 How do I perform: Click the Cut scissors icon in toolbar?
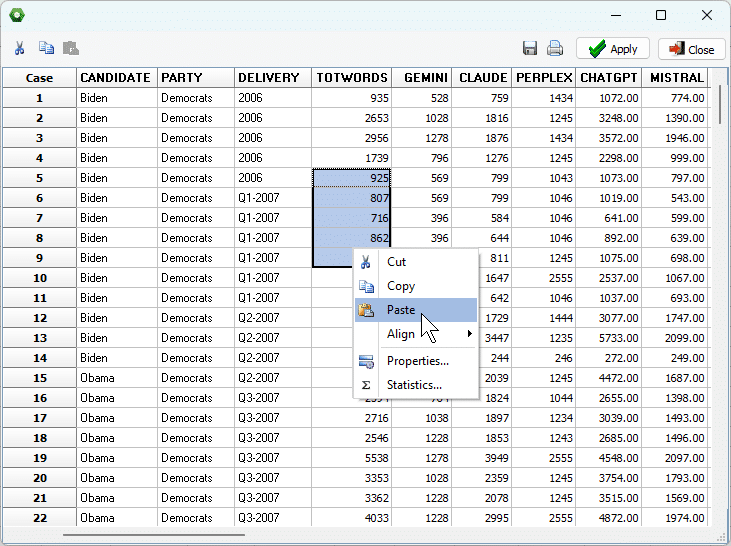19,48
